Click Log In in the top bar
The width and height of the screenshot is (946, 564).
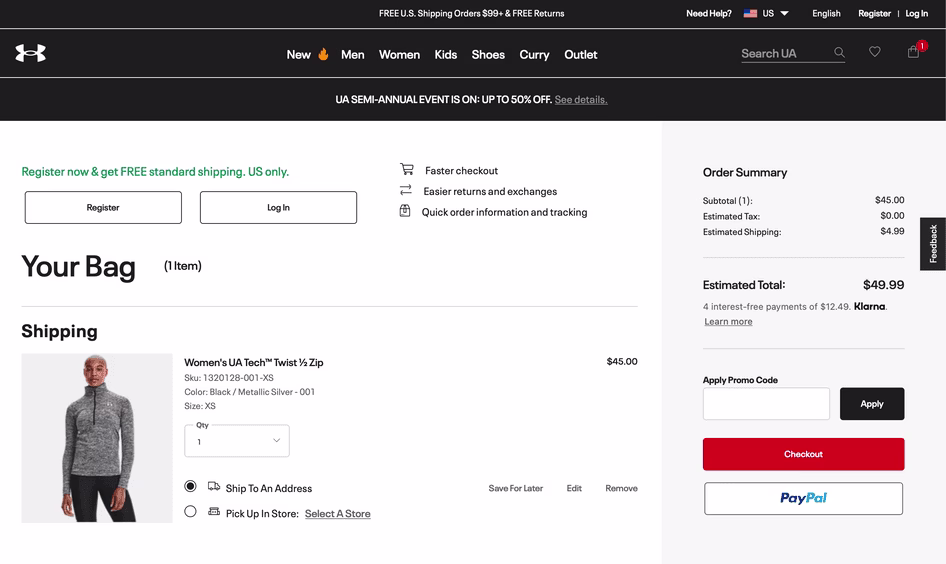(x=916, y=13)
